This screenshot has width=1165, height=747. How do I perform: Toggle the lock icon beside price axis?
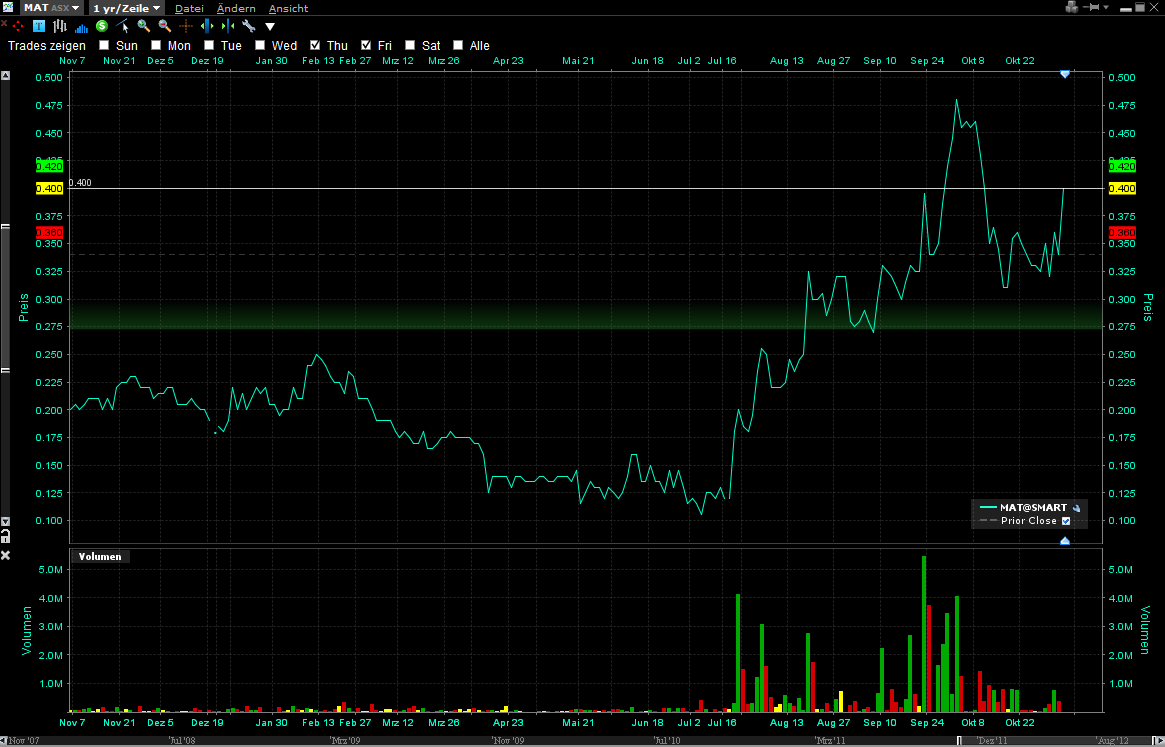point(5,536)
